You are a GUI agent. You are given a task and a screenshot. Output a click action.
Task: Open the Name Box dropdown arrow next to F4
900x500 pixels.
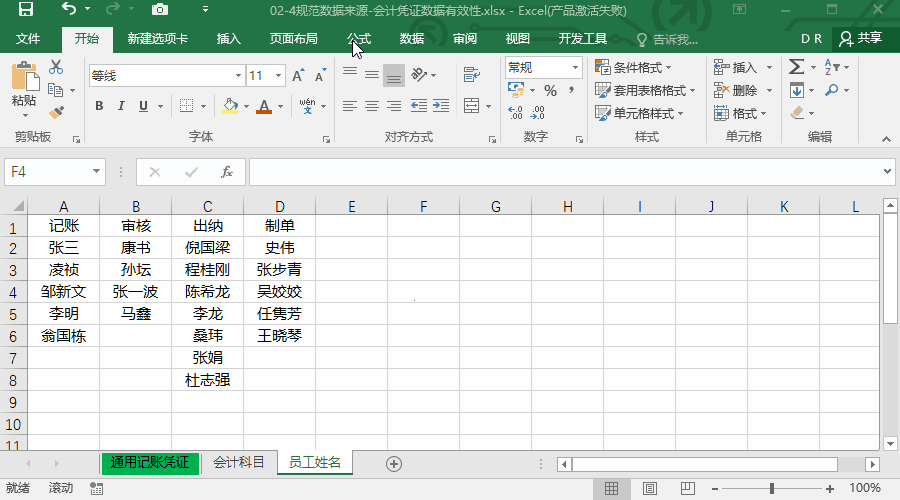[96, 171]
